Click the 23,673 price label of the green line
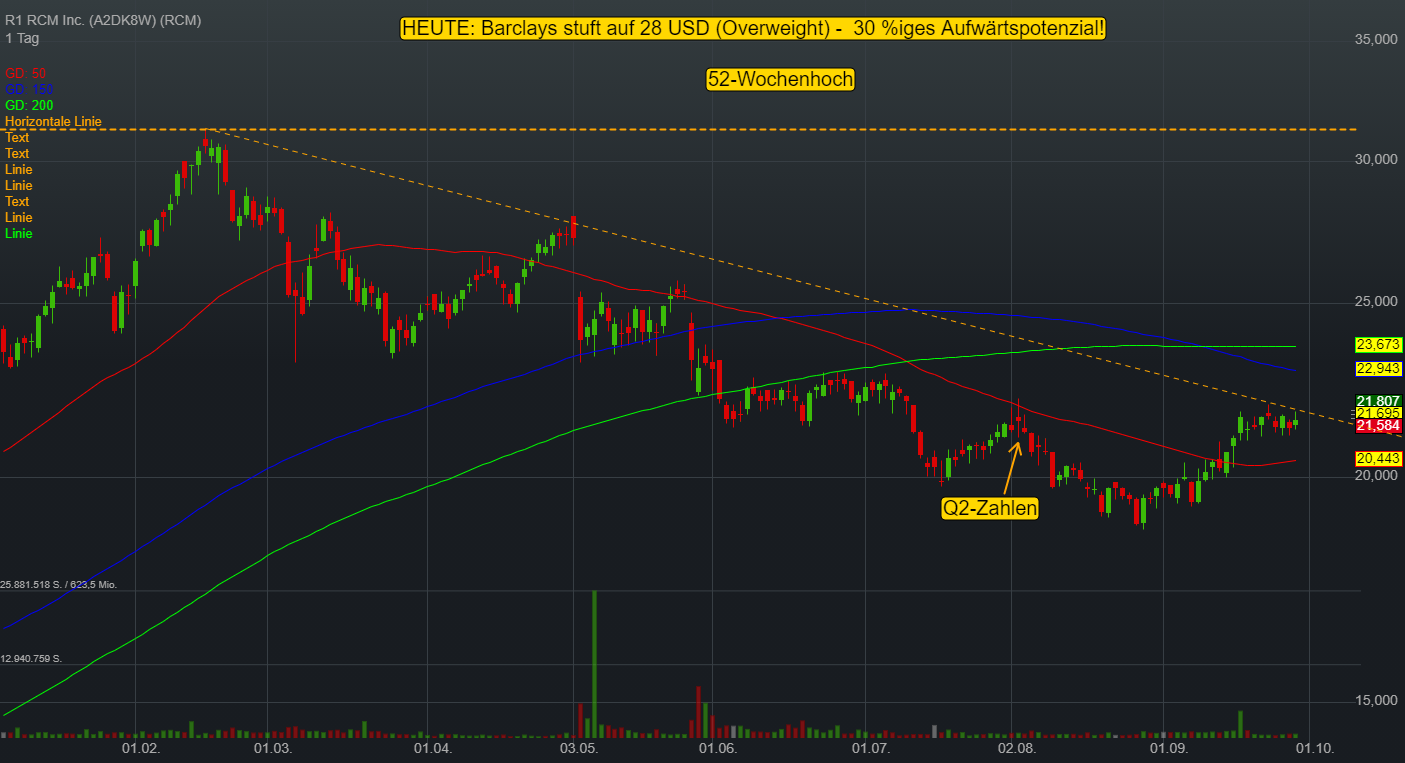This screenshot has width=1405, height=763. [x=1379, y=345]
